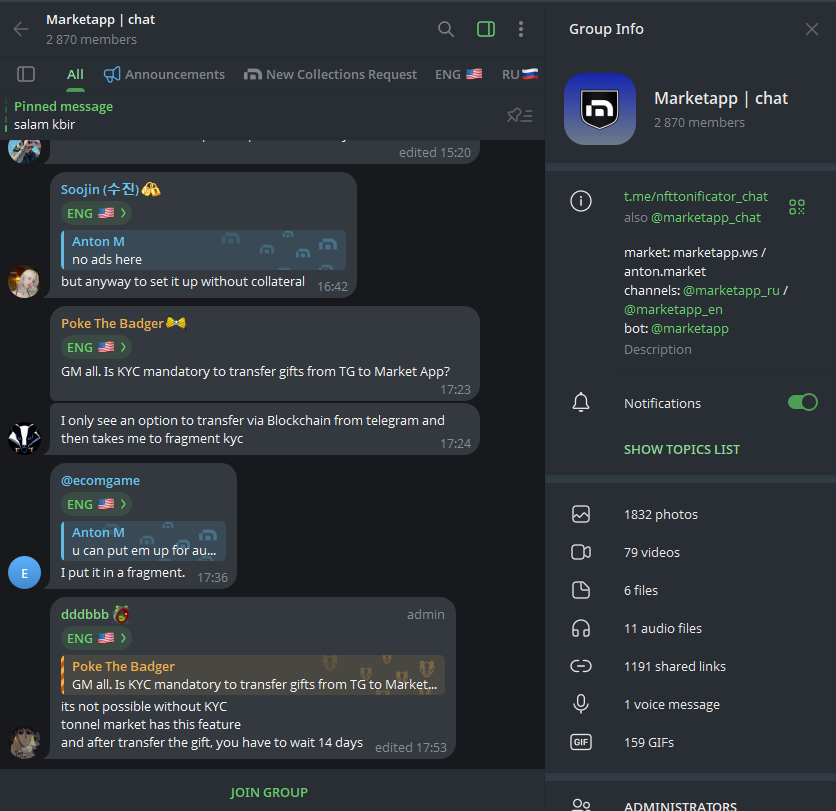Open the Marketapp group avatar image
The height and width of the screenshot is (811, 836).
(600, 109)
